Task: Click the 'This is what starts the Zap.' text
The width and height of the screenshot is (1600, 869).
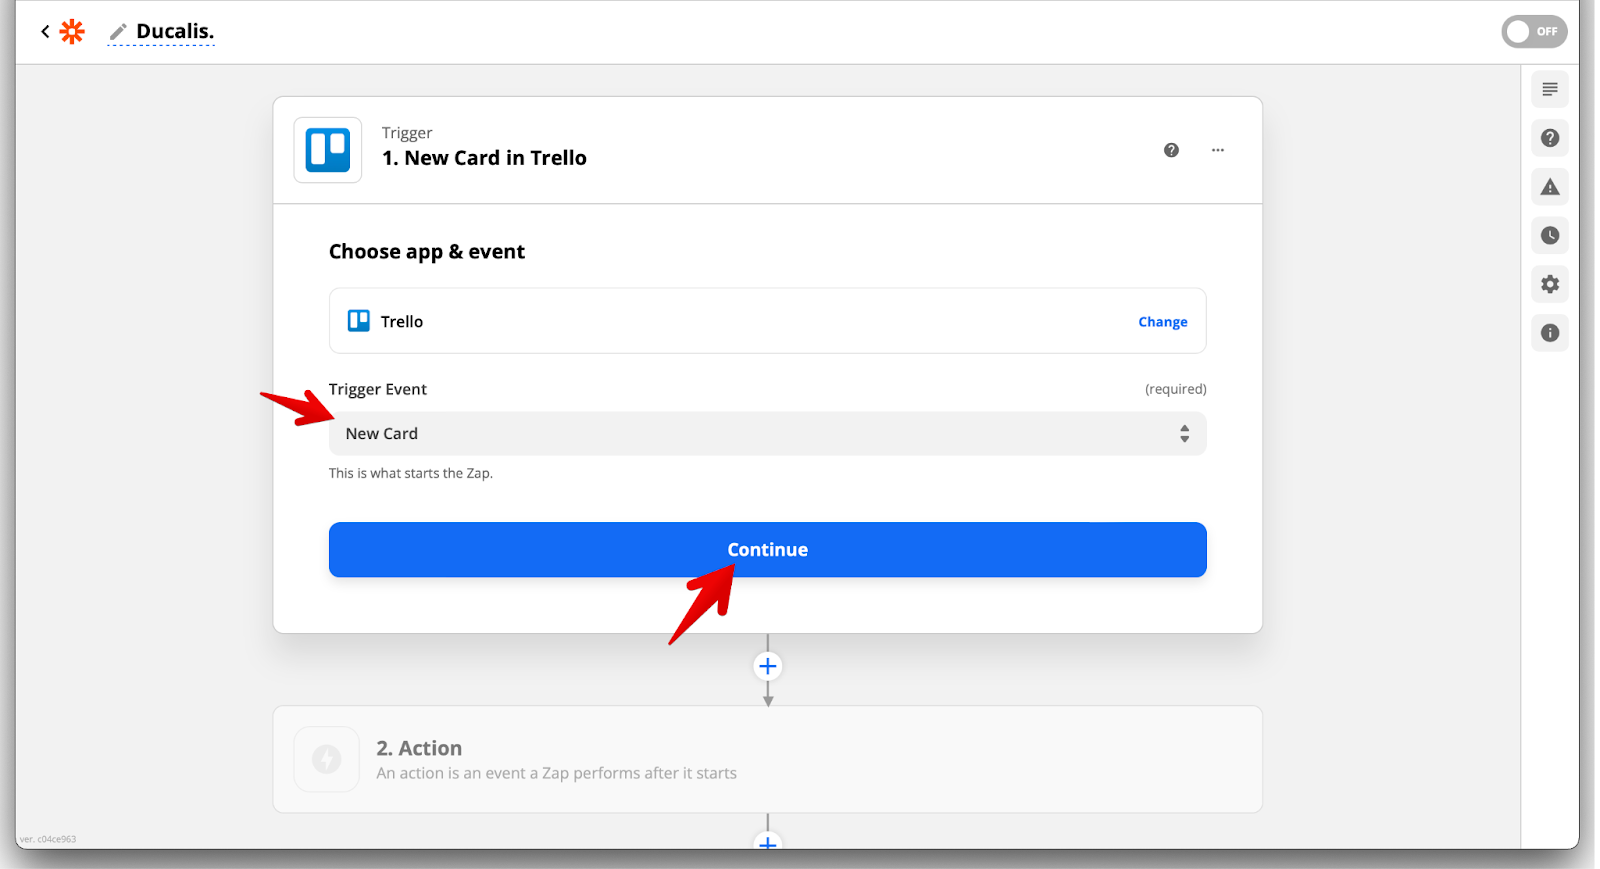Action: click(411, 474)
